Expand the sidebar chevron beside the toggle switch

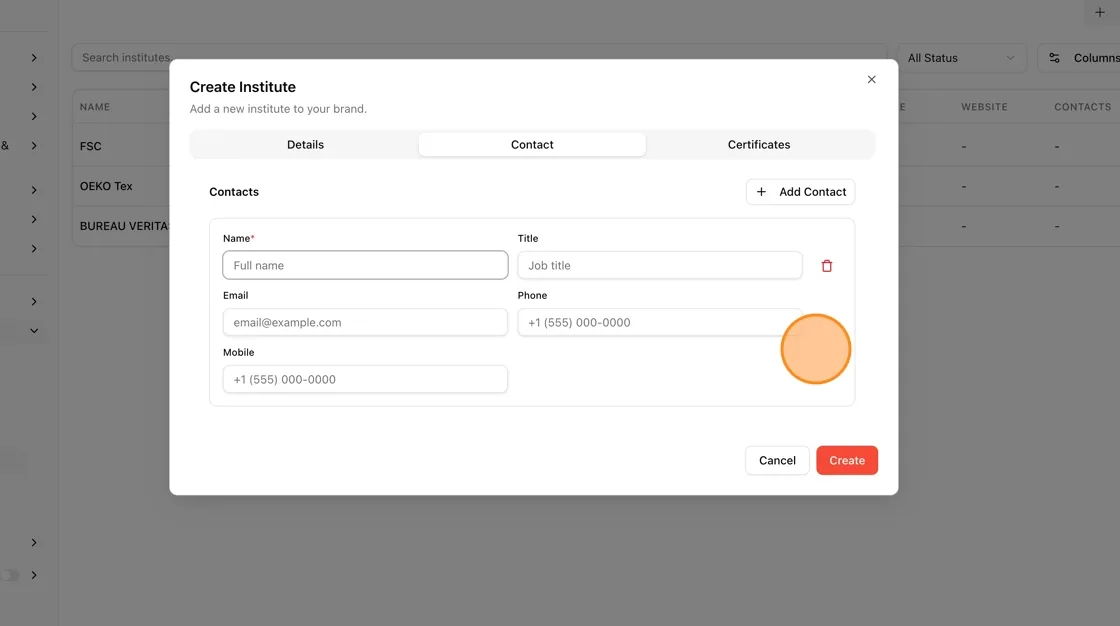pos(34,575)
